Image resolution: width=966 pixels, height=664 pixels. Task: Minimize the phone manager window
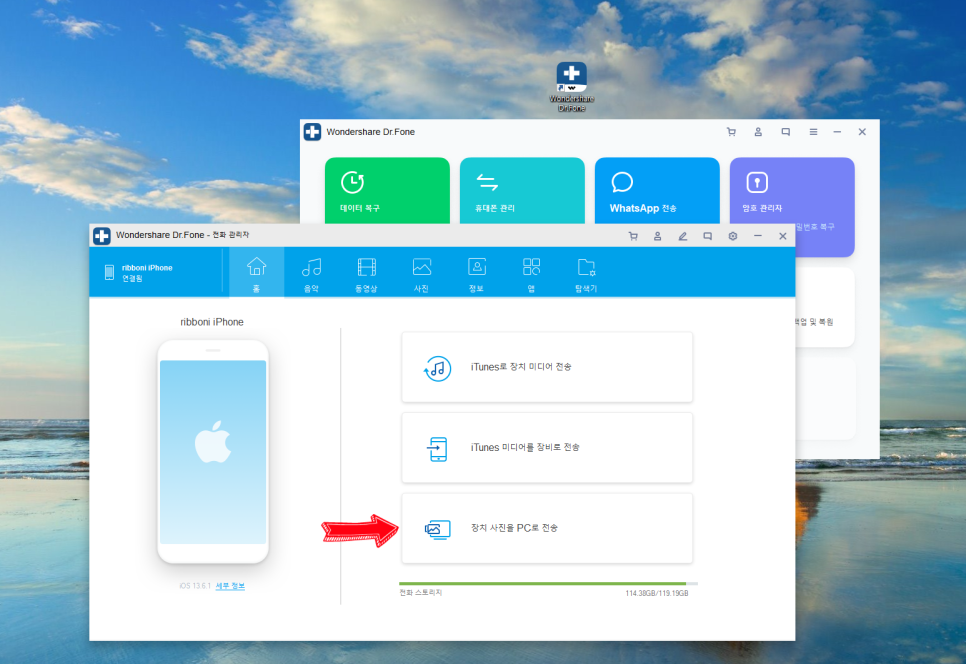[x=758, y=236]
